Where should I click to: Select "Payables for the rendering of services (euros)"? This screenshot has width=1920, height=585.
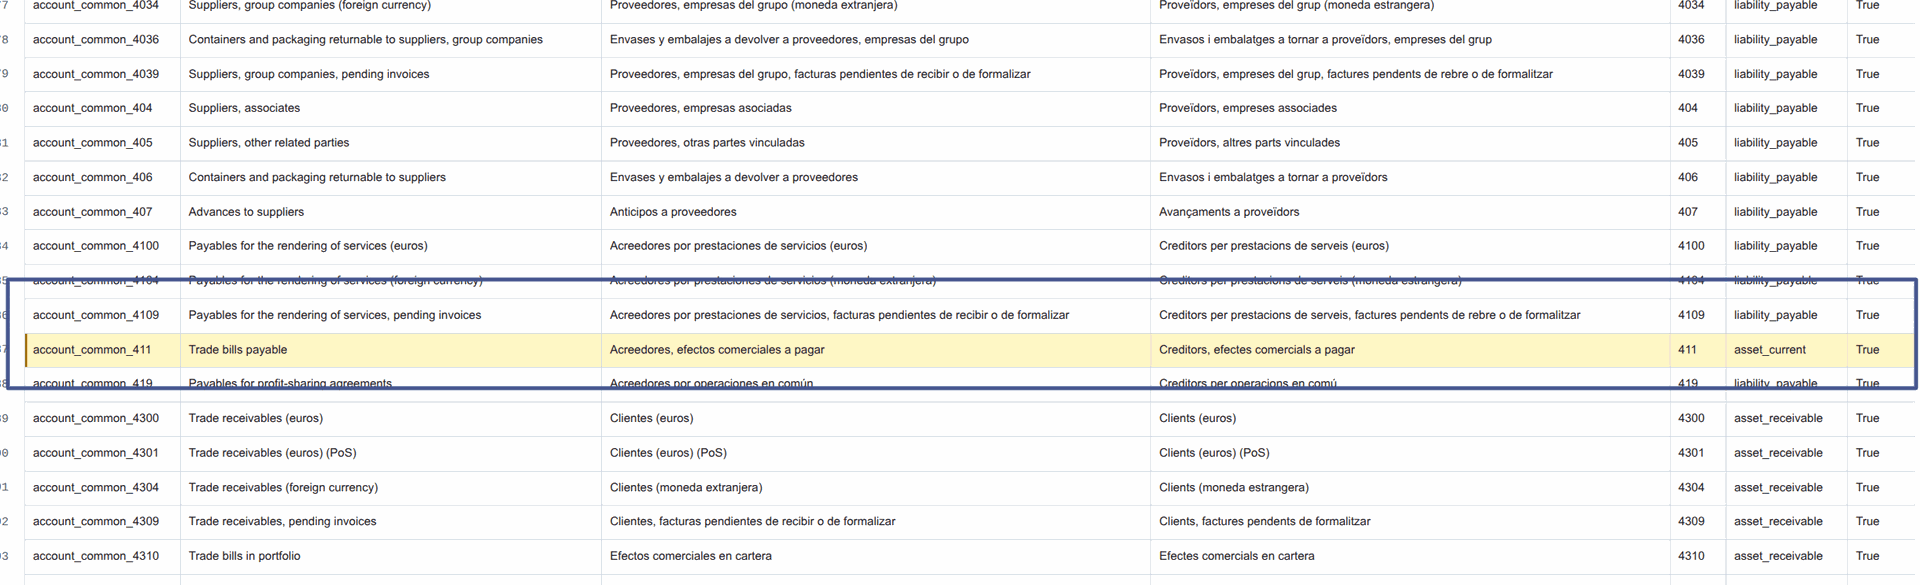click(x=308, y=246)
